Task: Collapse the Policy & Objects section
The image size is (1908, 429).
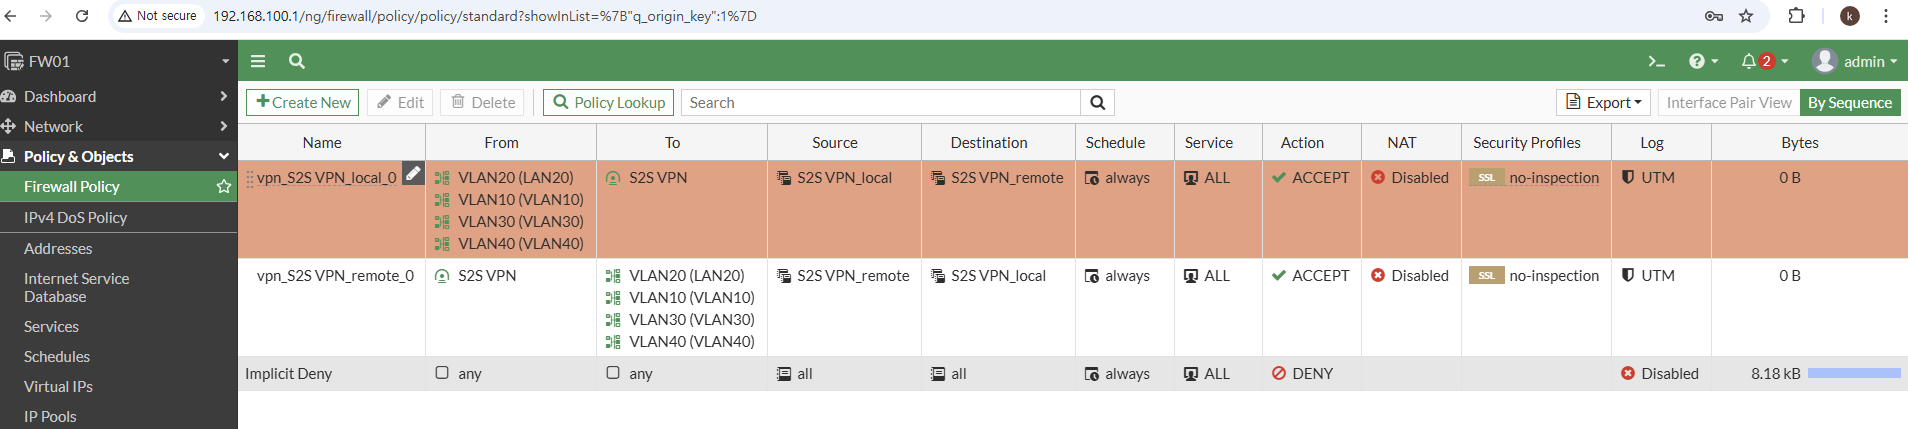Action: (118, 156)
